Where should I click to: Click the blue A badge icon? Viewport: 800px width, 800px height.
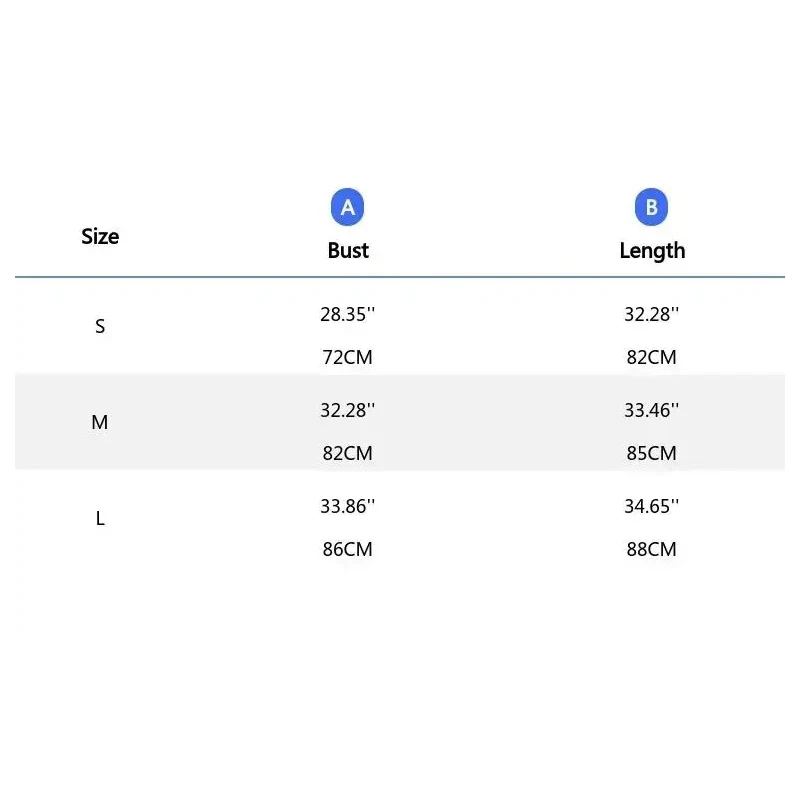click(x=348, y=207)
